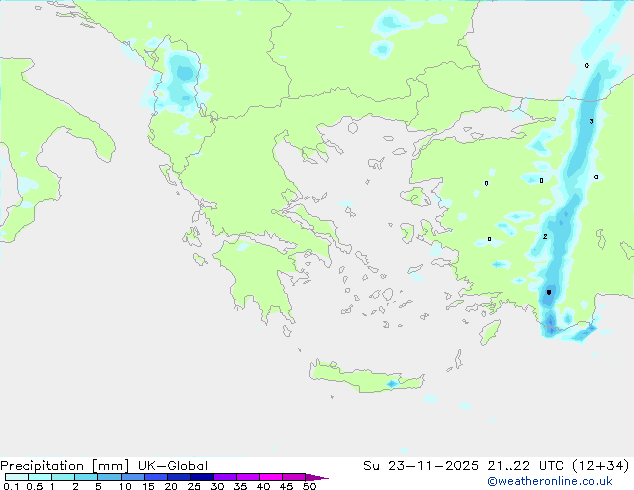Click the '50' legend scale value
This screenshot has height=490, width=634.
pyautogui.click(x=310, y=486)
